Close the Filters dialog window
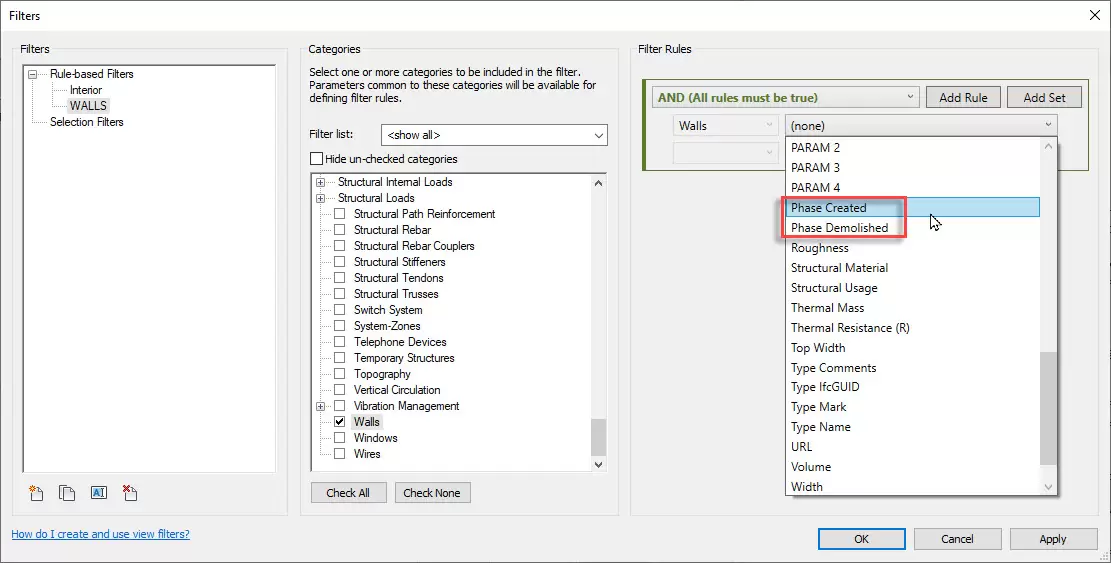Screen dimensions: 1111x563 [x=1092, y=15]
